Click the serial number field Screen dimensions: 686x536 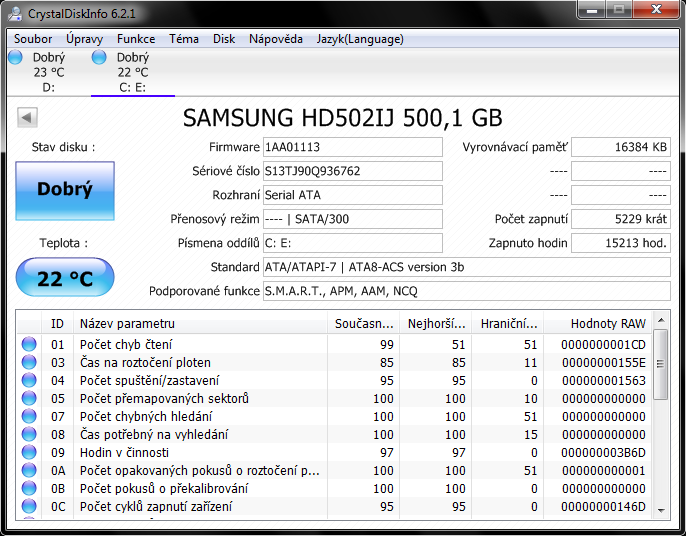352,171
